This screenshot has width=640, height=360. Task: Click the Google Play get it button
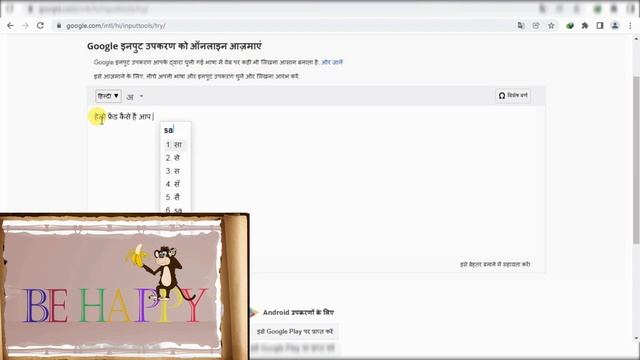point(294,331)
